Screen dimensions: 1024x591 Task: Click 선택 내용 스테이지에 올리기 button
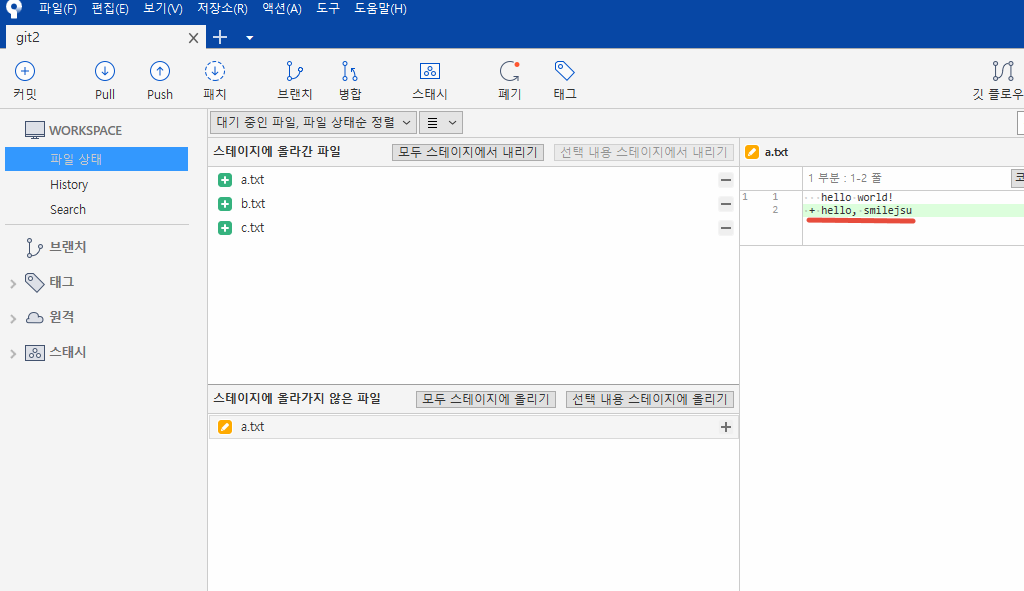coord(650,399)
